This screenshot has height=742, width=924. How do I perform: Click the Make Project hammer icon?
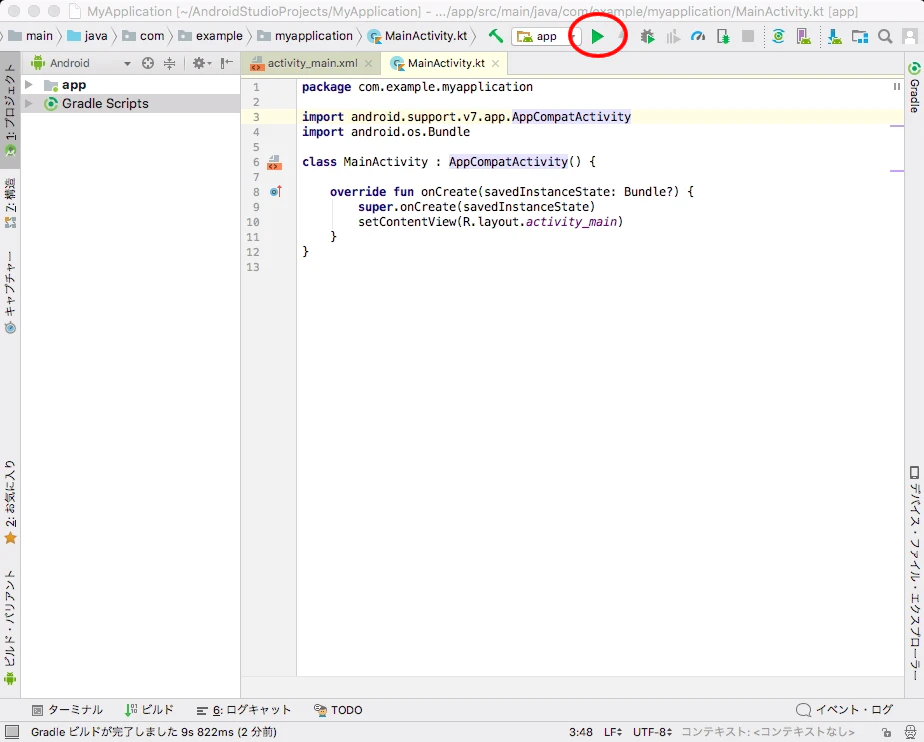click(496, 36)
